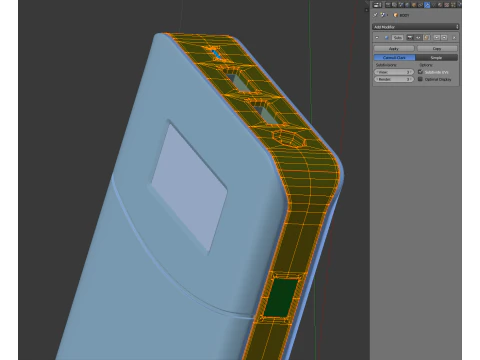The height and width of the screenshot is (360, 480).
Task: Decrease View subdivisions with left arrow
Action: (x=377, y=72)
